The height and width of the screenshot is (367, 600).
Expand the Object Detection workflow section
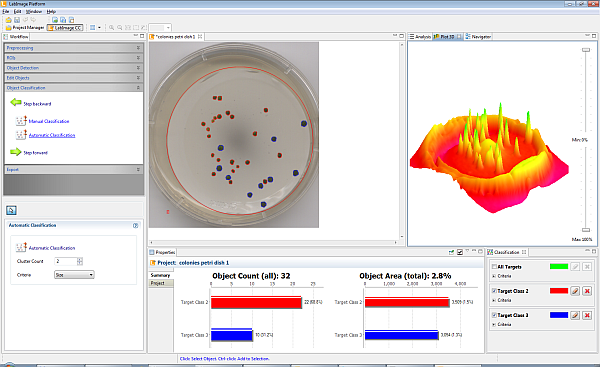(74, 68)
